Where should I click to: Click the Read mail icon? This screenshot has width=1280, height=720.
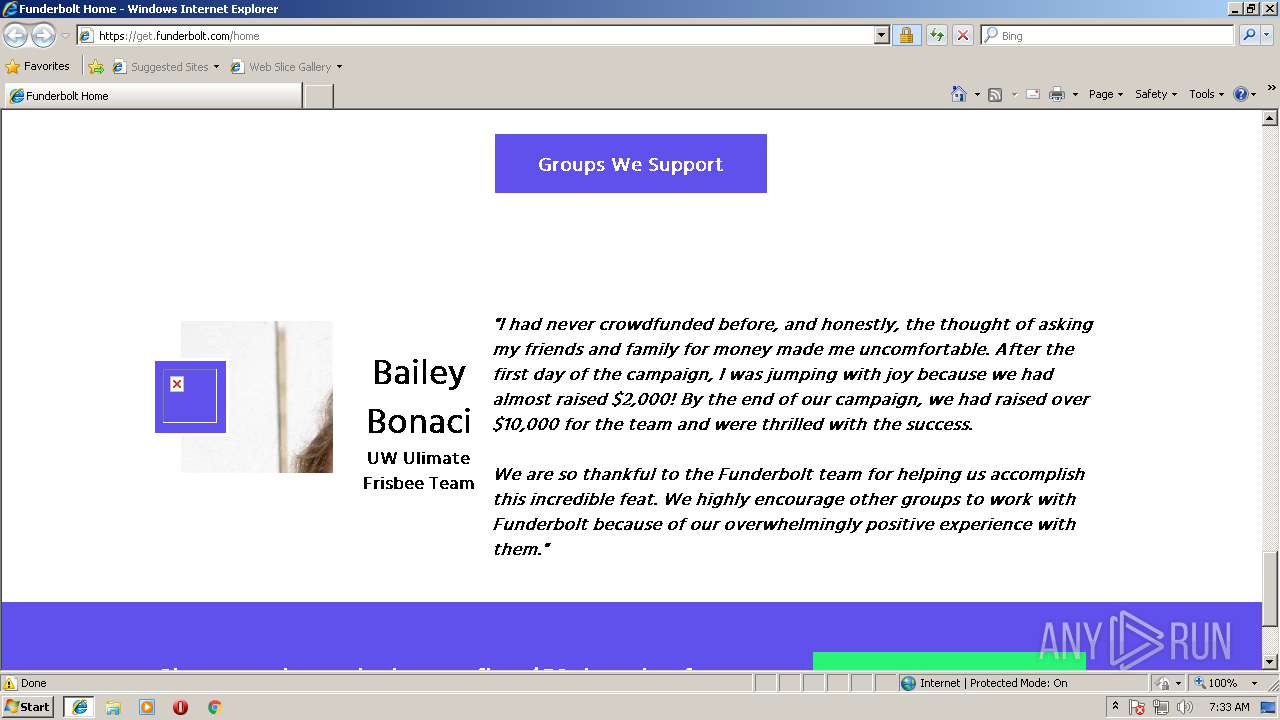[1033, 94]
